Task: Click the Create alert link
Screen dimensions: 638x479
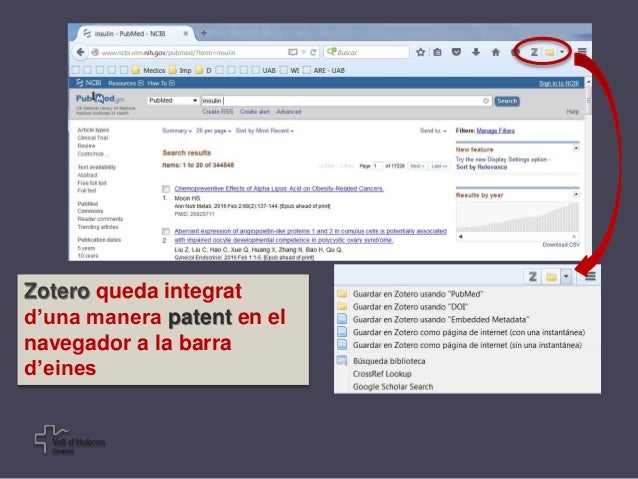Action: 255,112
